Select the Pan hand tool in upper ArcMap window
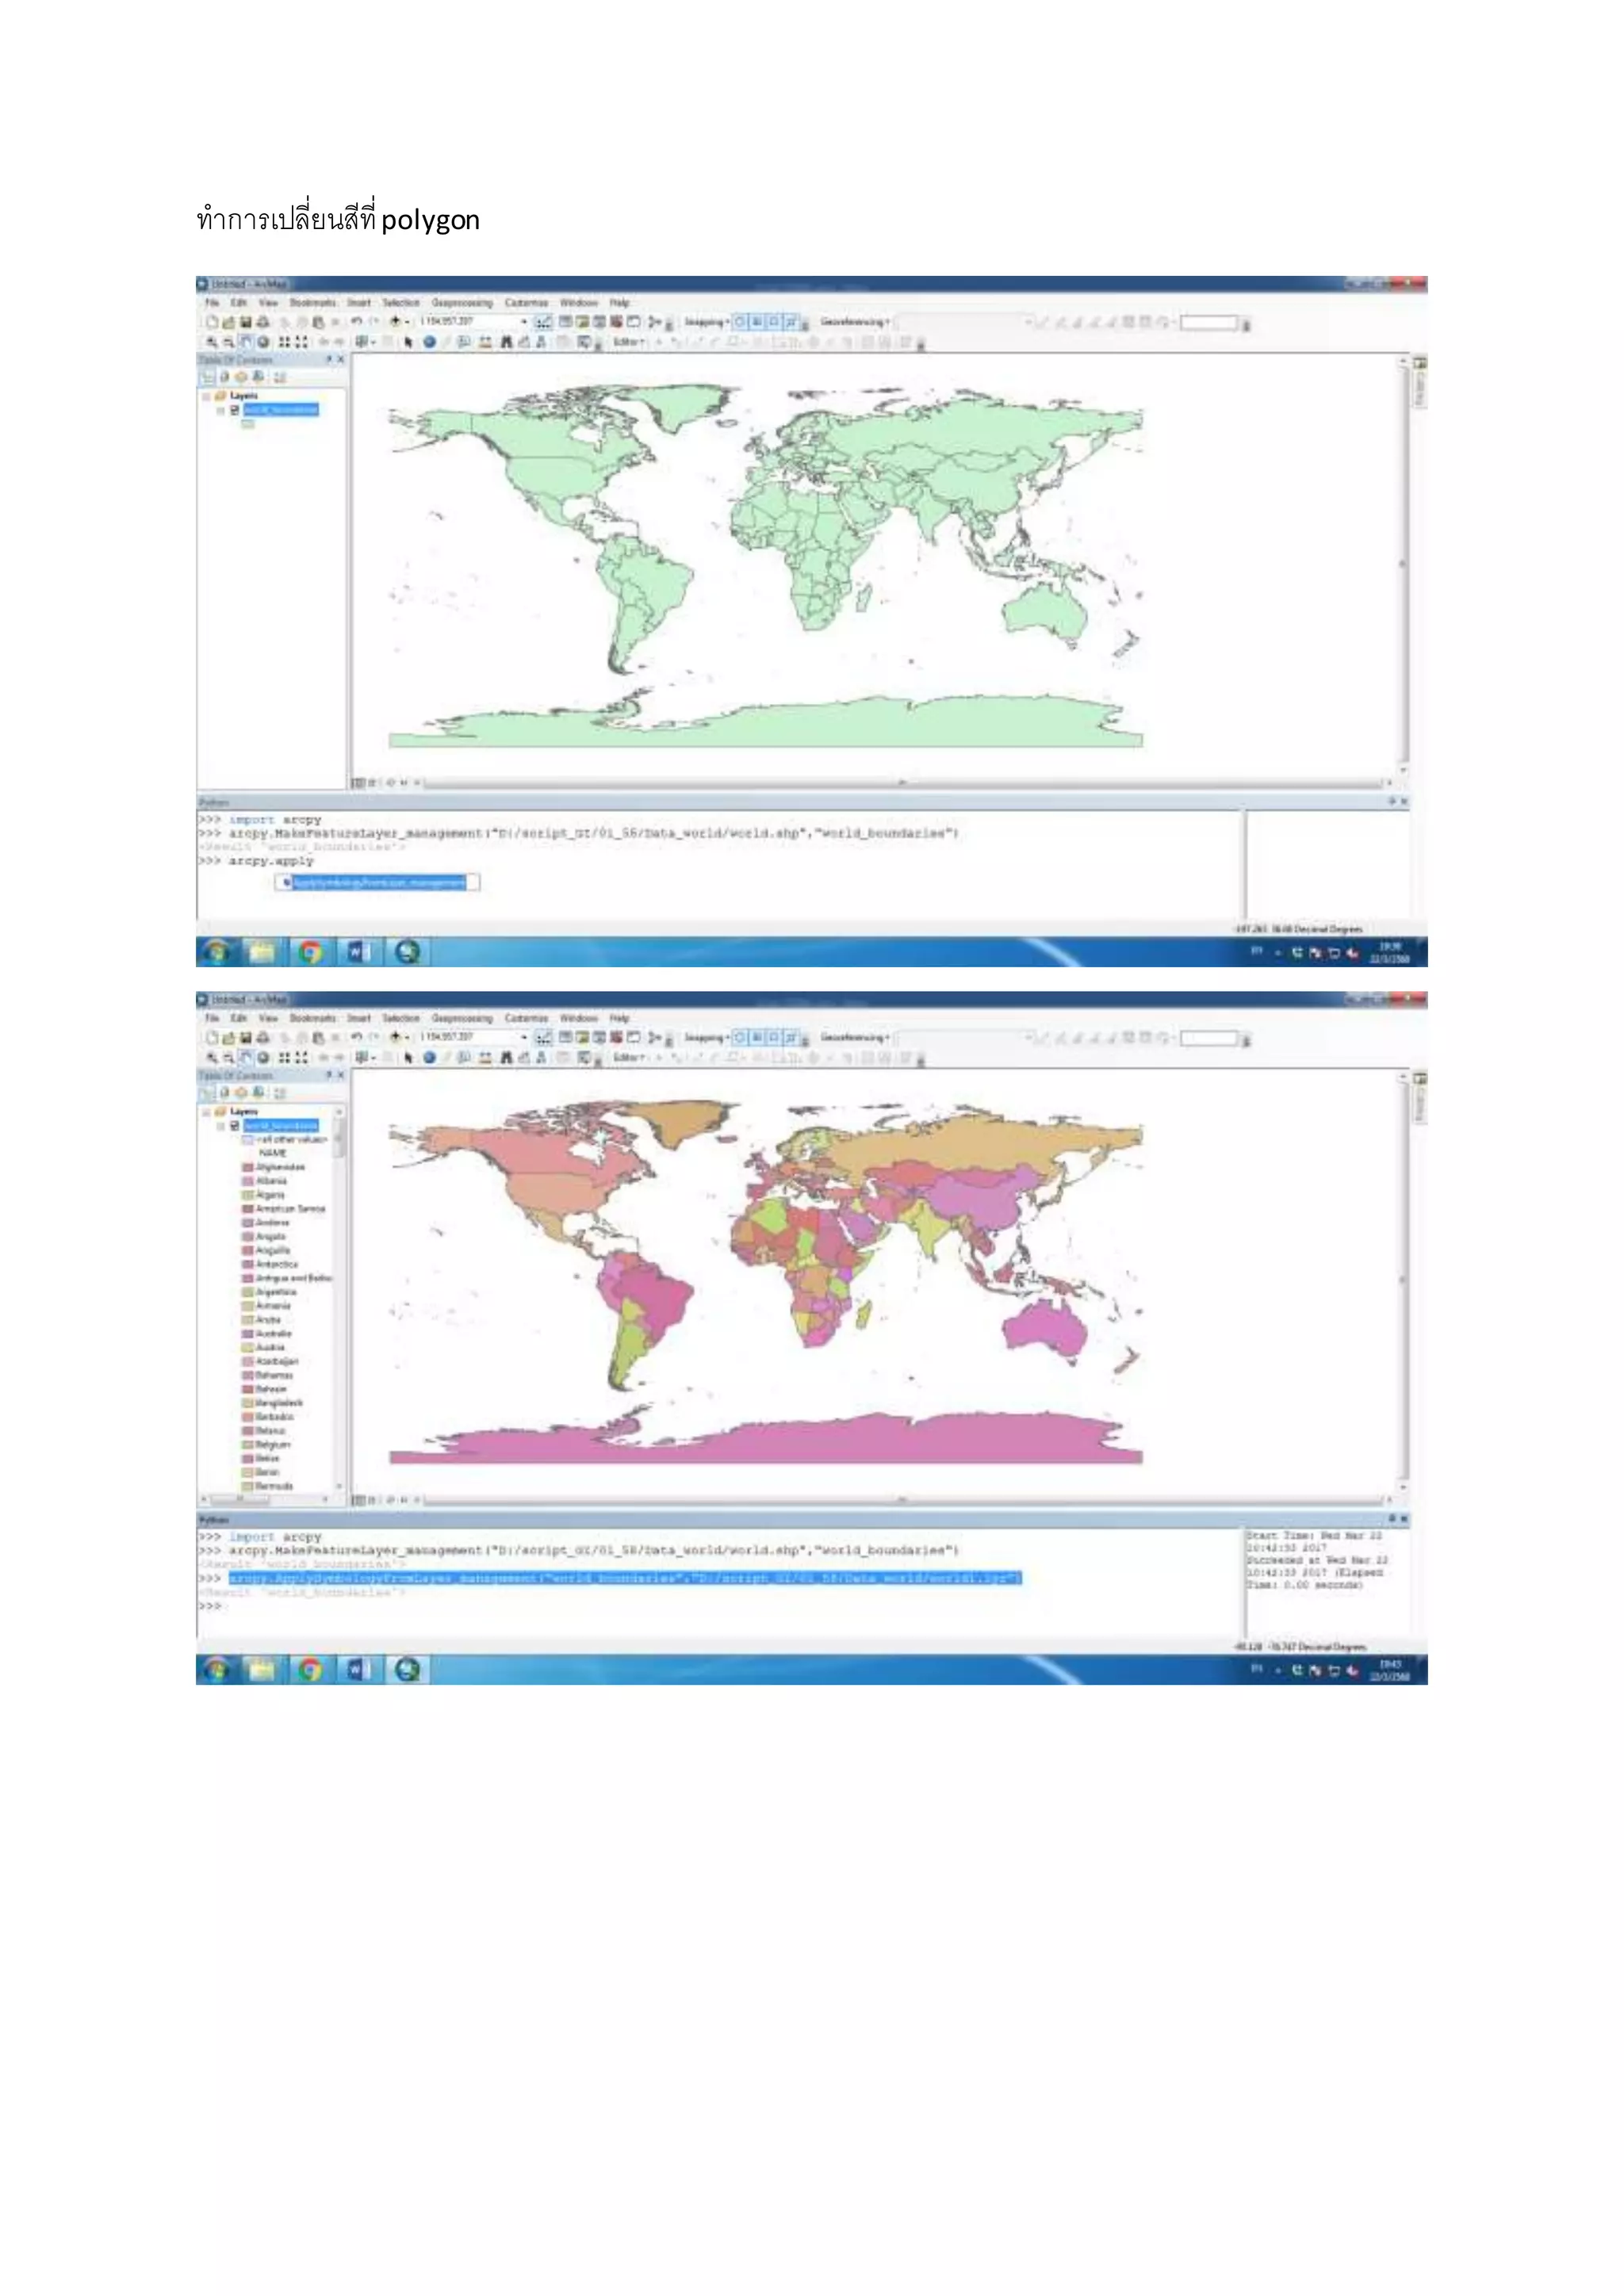This screenshot has height=2296, width=1624. click(x=246, y=342)
